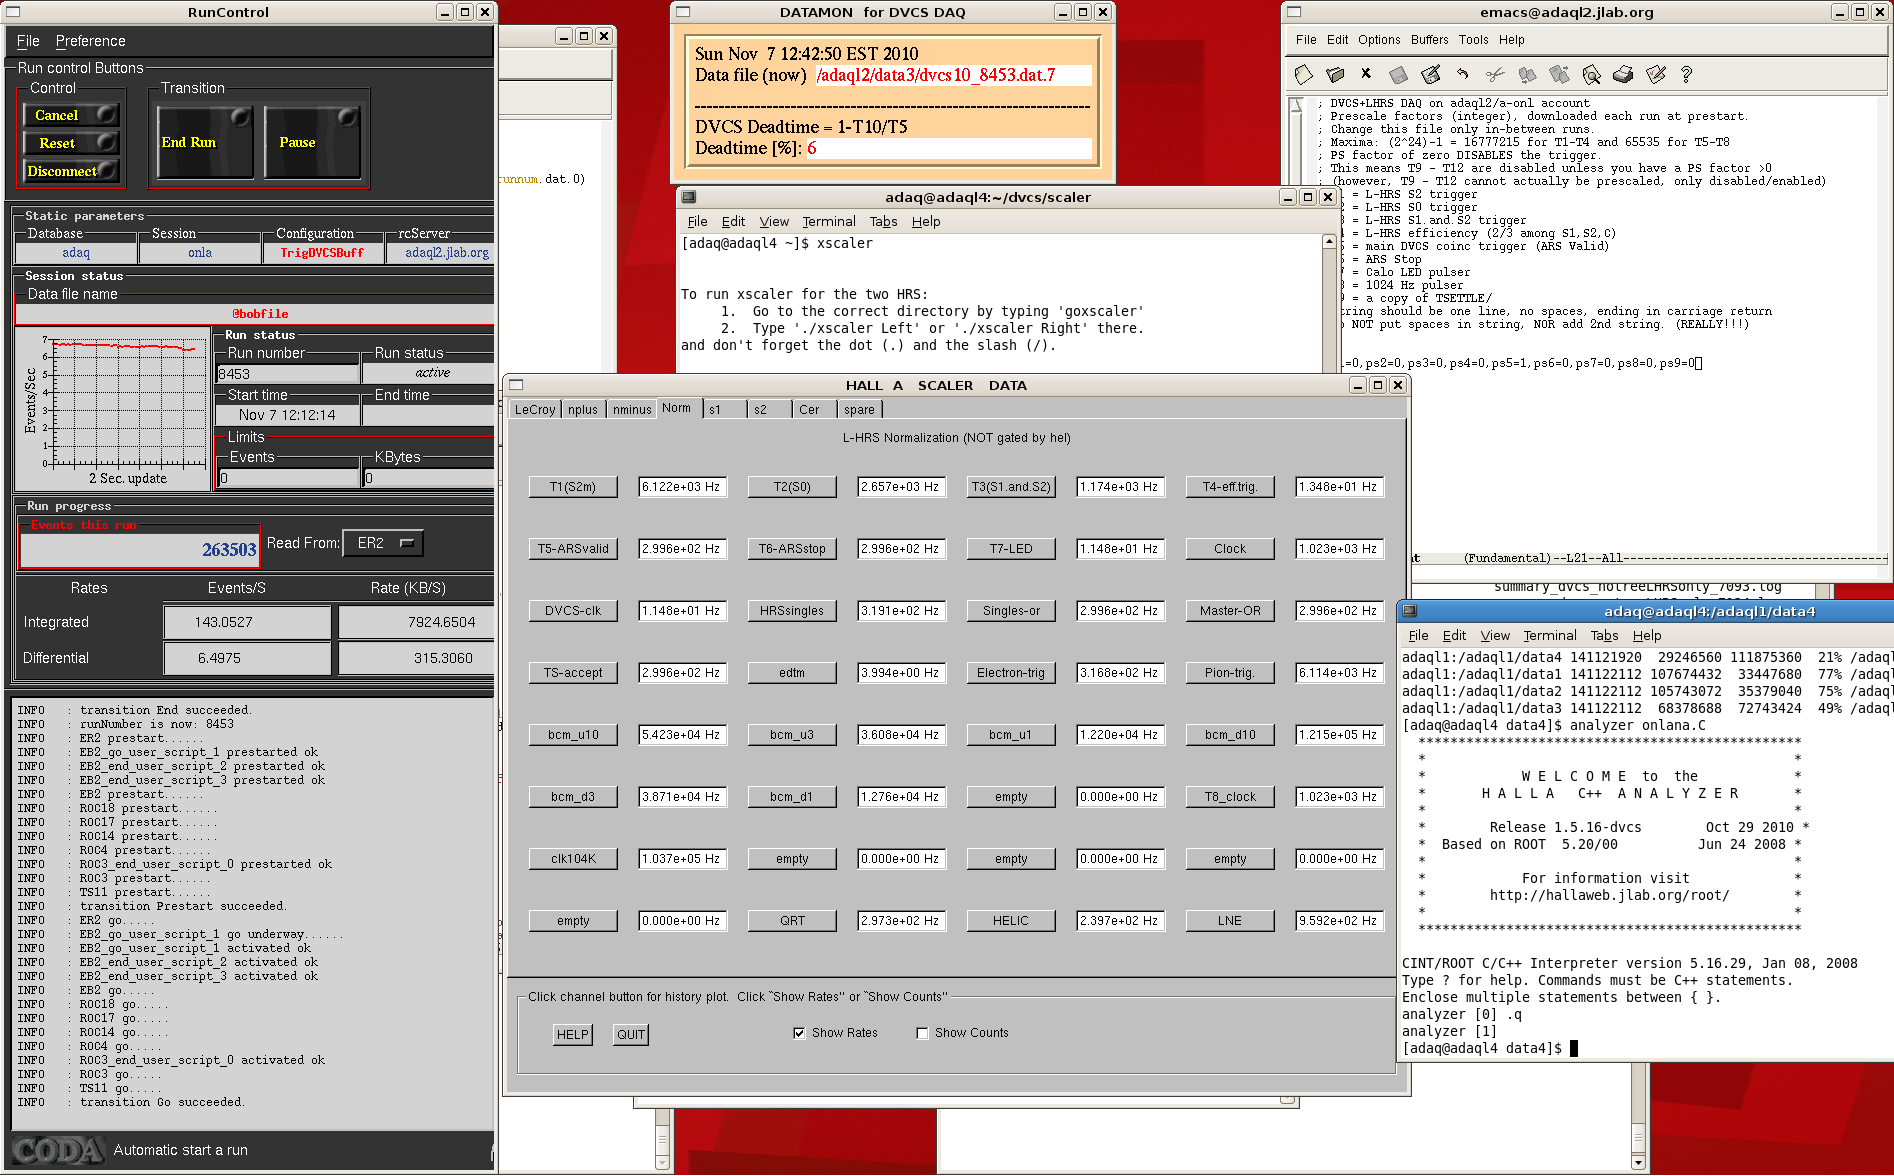Click the End Run transition button
This screenshot has height=1176, width=1894.
[205, 142]
